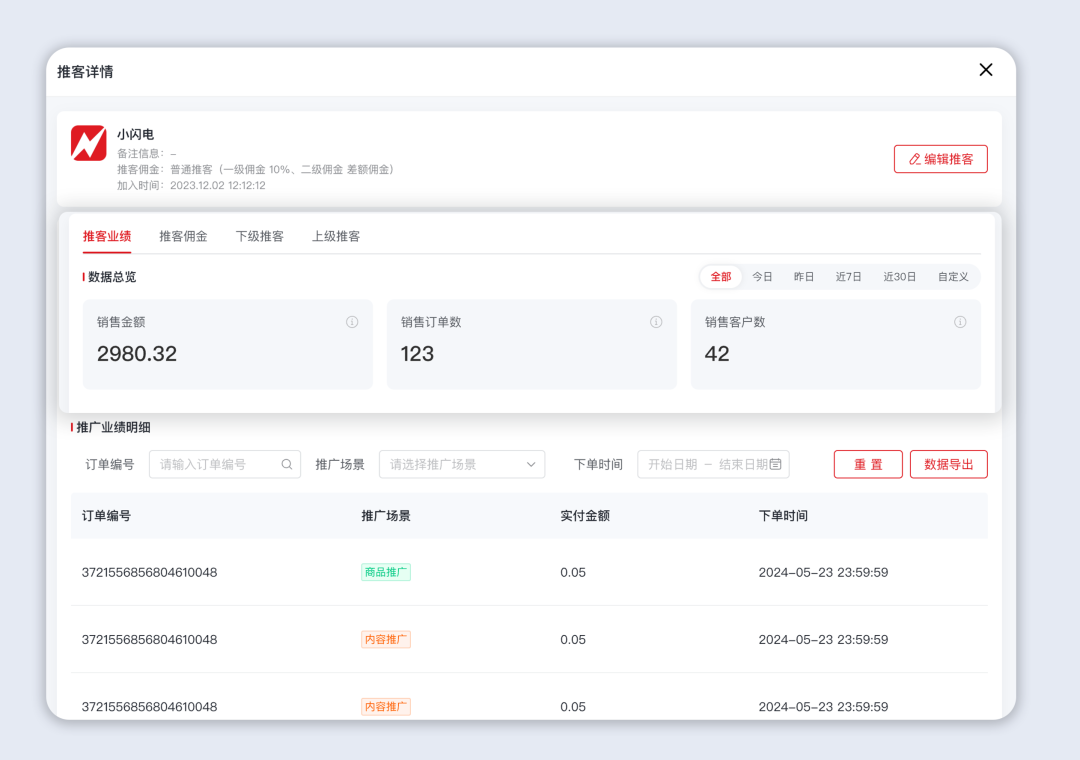Switch to the 下级推客 tab
Screen dimensions: 1080x760
pyautogui.click(x=259, y=237)
